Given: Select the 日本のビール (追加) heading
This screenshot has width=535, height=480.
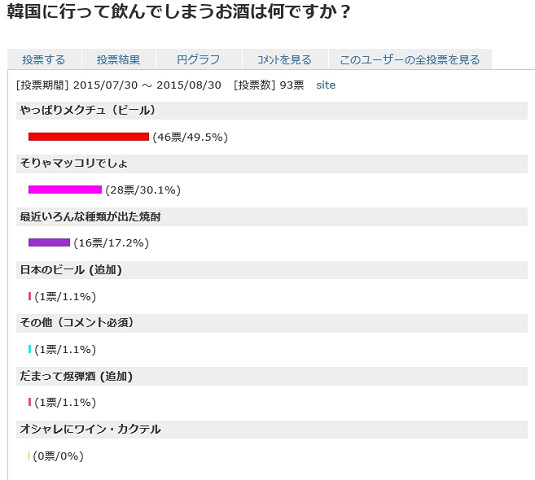Looking at the screenshot, I should click(x=272, y=270).
